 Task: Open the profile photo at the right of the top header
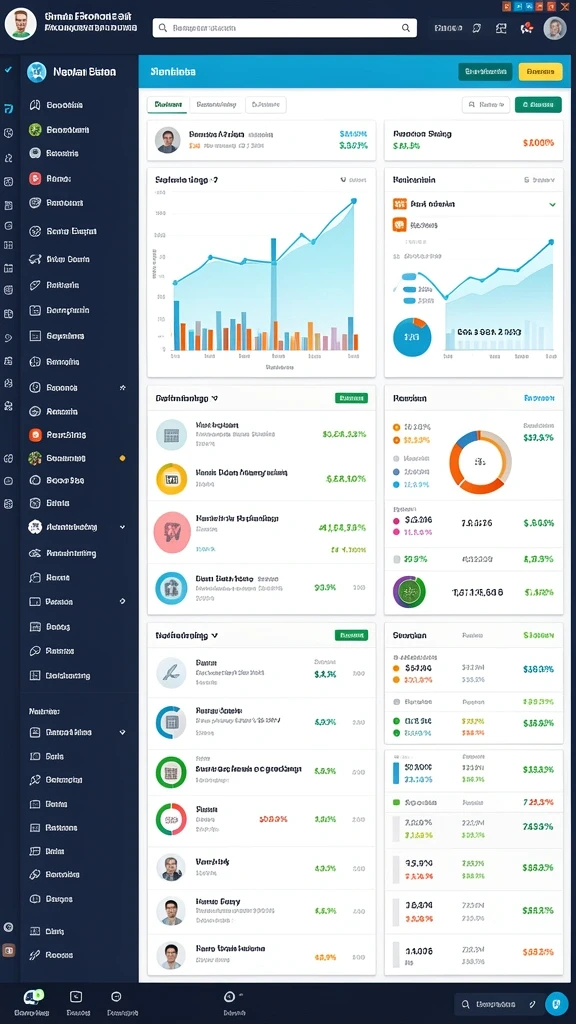[554, 28]
